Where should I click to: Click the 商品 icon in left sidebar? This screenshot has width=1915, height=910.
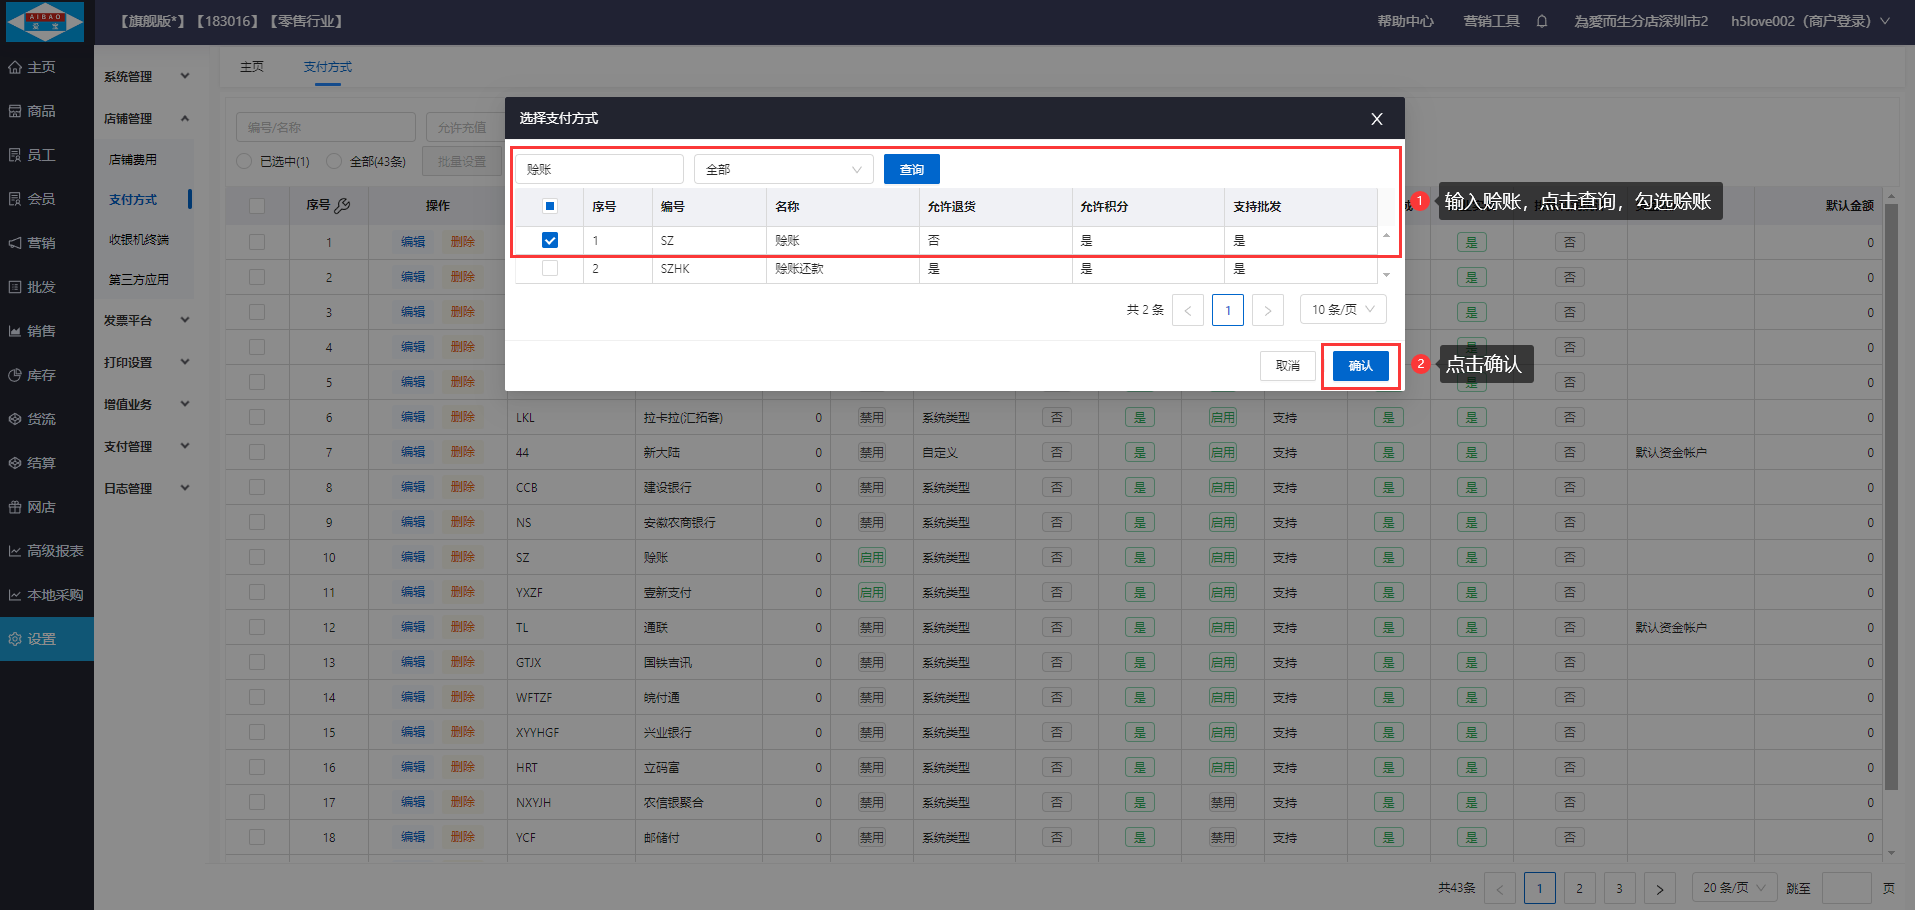pos(15,111)
